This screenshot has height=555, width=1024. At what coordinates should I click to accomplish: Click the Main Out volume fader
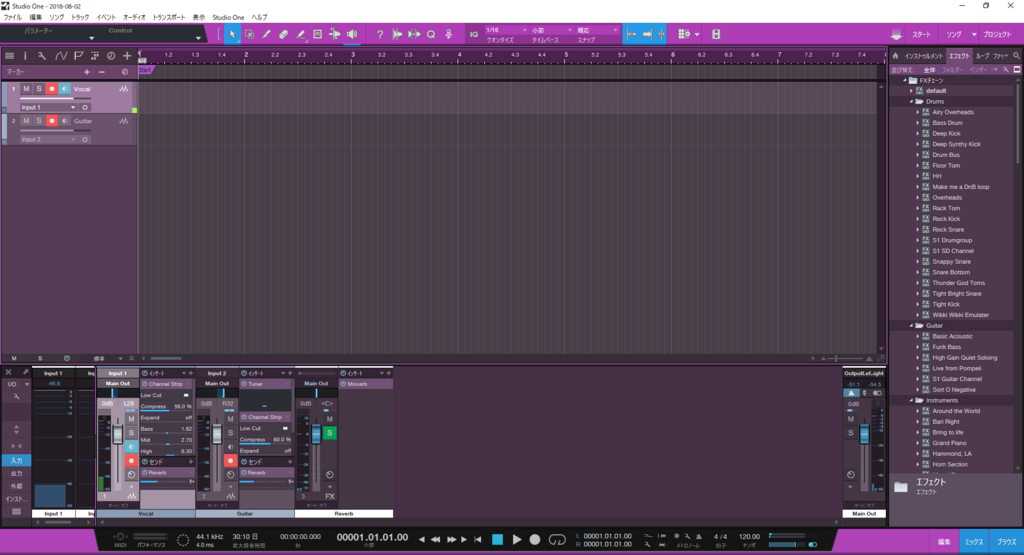tap(864, 434)
